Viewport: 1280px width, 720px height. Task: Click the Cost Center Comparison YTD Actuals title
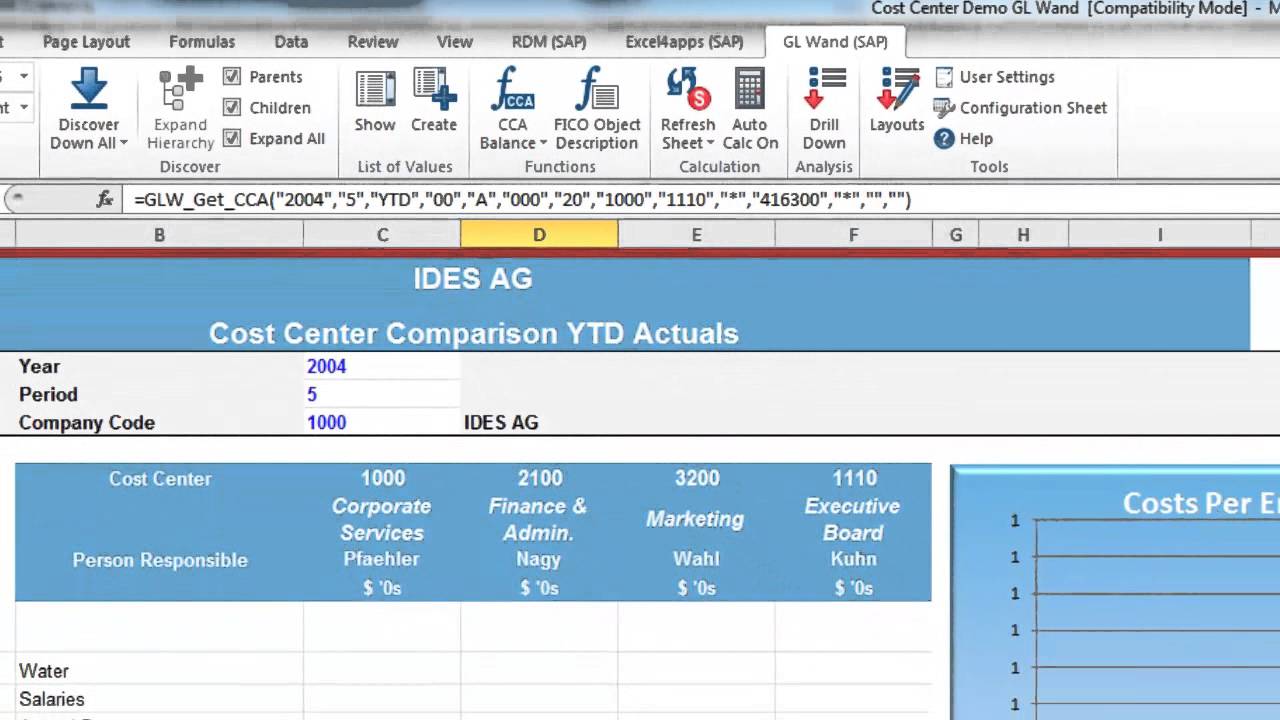pyautogui.click(x=473, y=333)
